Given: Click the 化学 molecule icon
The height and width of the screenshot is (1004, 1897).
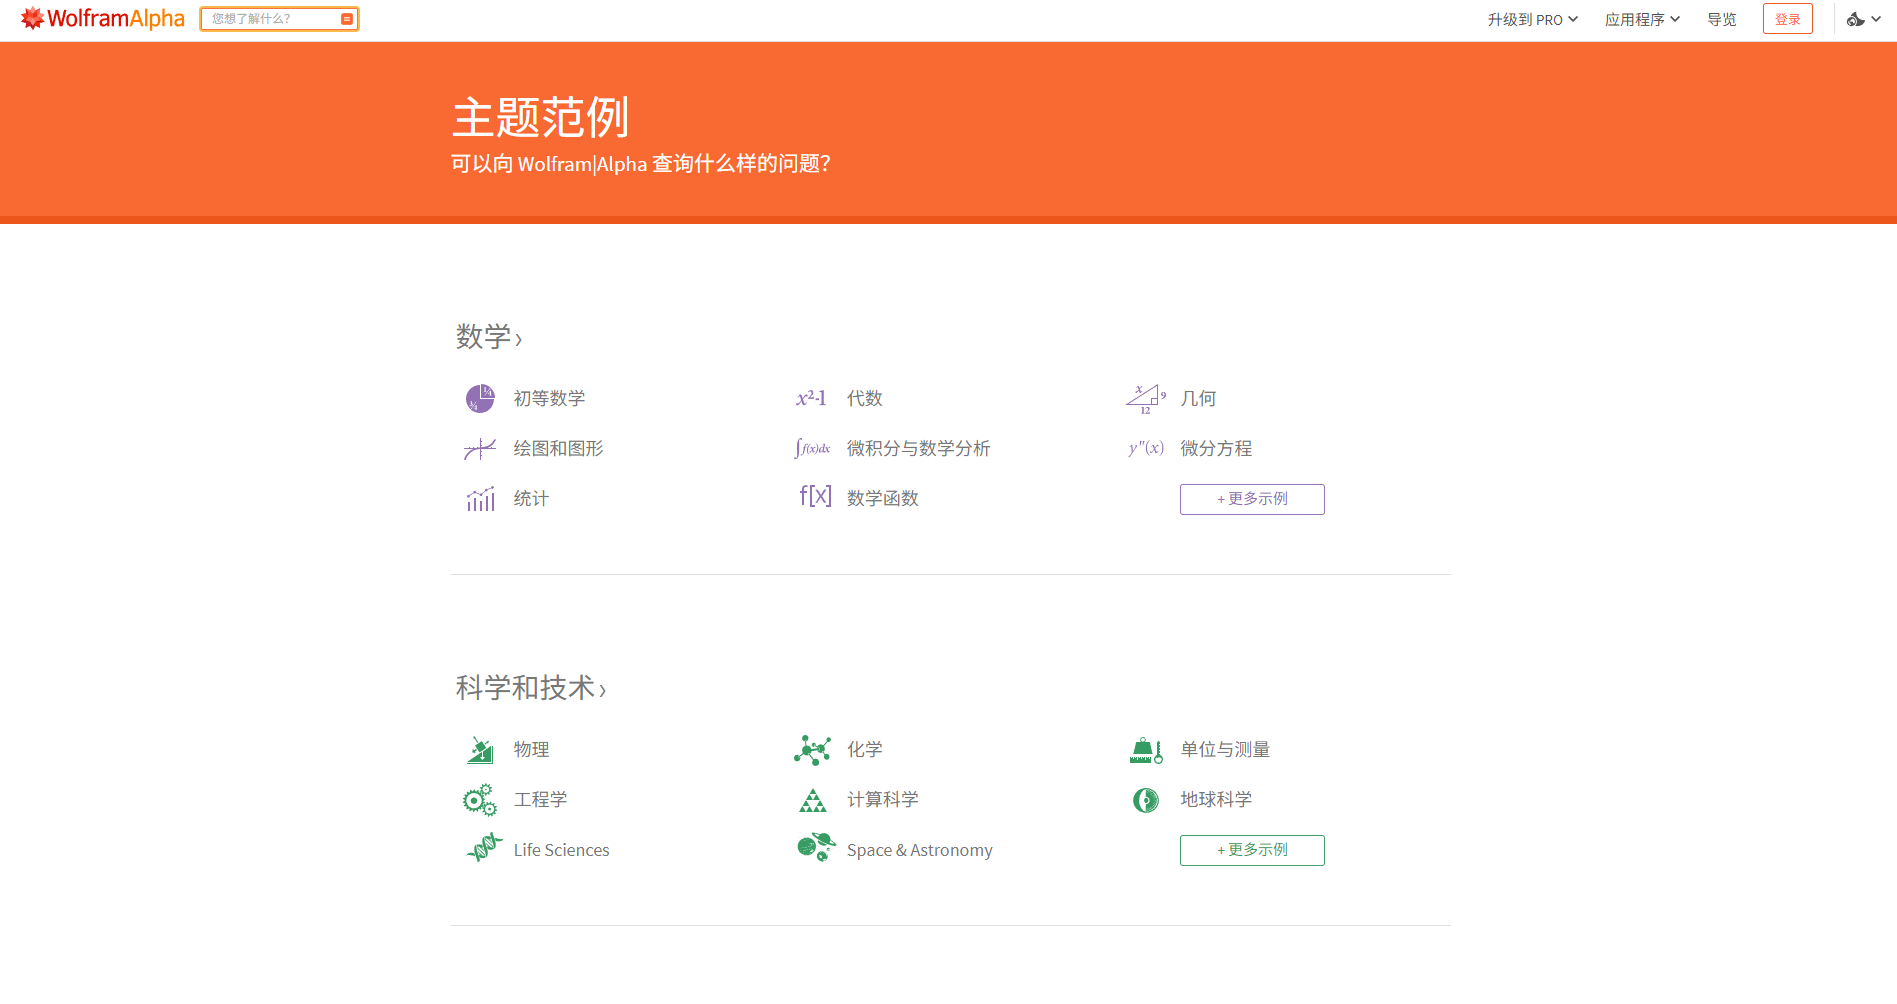Looking at the screenshot, I should coord(813,749).
